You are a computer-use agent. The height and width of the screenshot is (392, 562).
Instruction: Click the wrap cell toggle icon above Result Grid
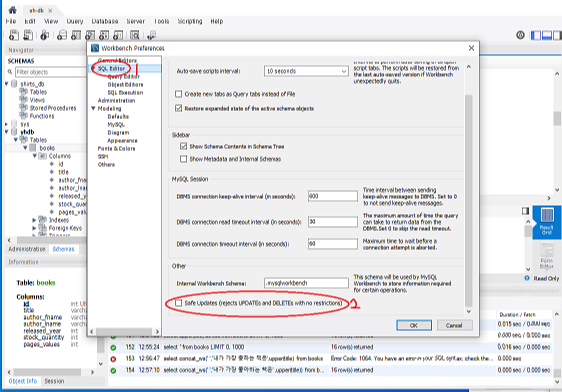(x=525, y=211)
